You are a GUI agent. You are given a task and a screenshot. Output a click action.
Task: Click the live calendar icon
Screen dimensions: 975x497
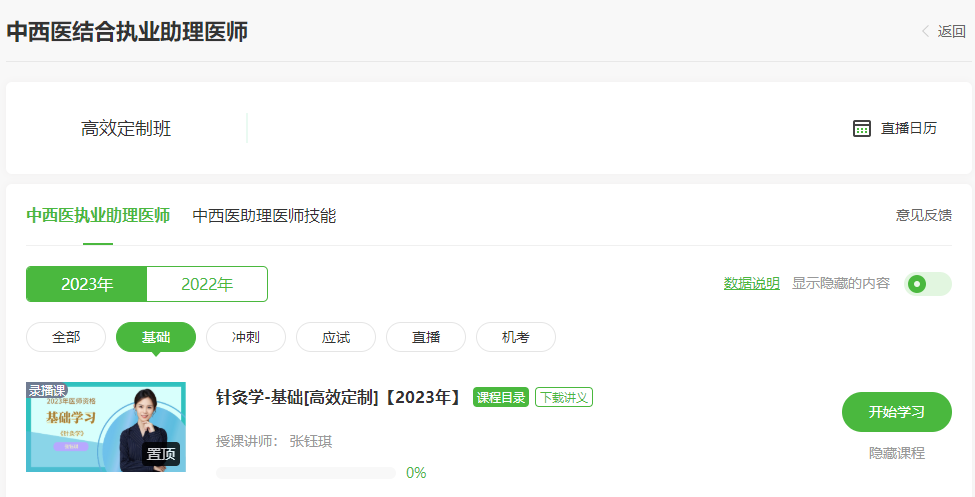coord(862,128)
